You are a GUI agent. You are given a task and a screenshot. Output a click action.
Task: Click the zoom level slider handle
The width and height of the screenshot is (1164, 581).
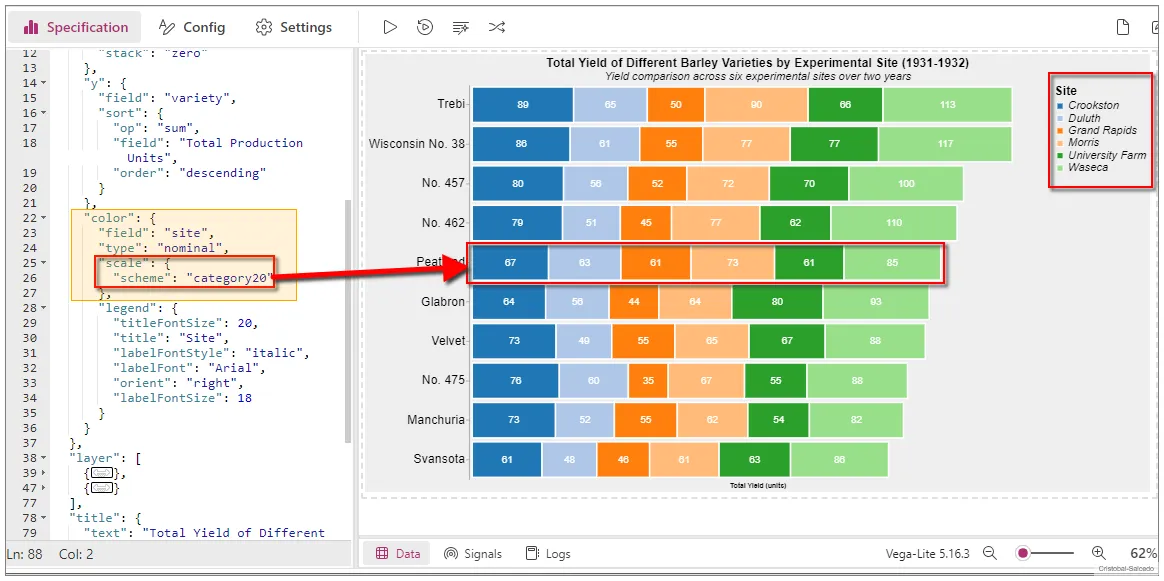tap(1023, 553)
